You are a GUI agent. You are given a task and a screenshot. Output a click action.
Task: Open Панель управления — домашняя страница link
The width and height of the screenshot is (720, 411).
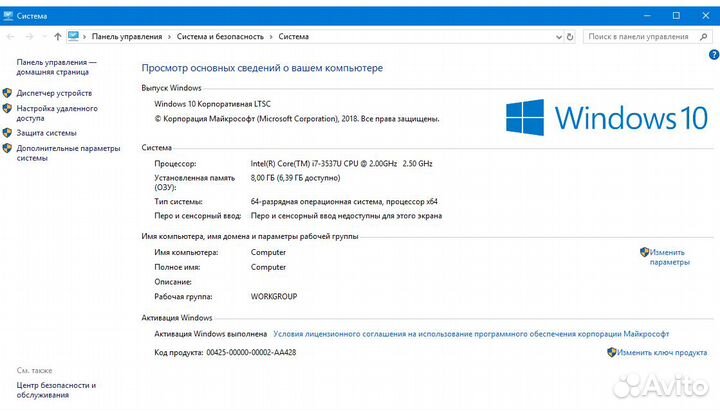[x=56, y=67]
